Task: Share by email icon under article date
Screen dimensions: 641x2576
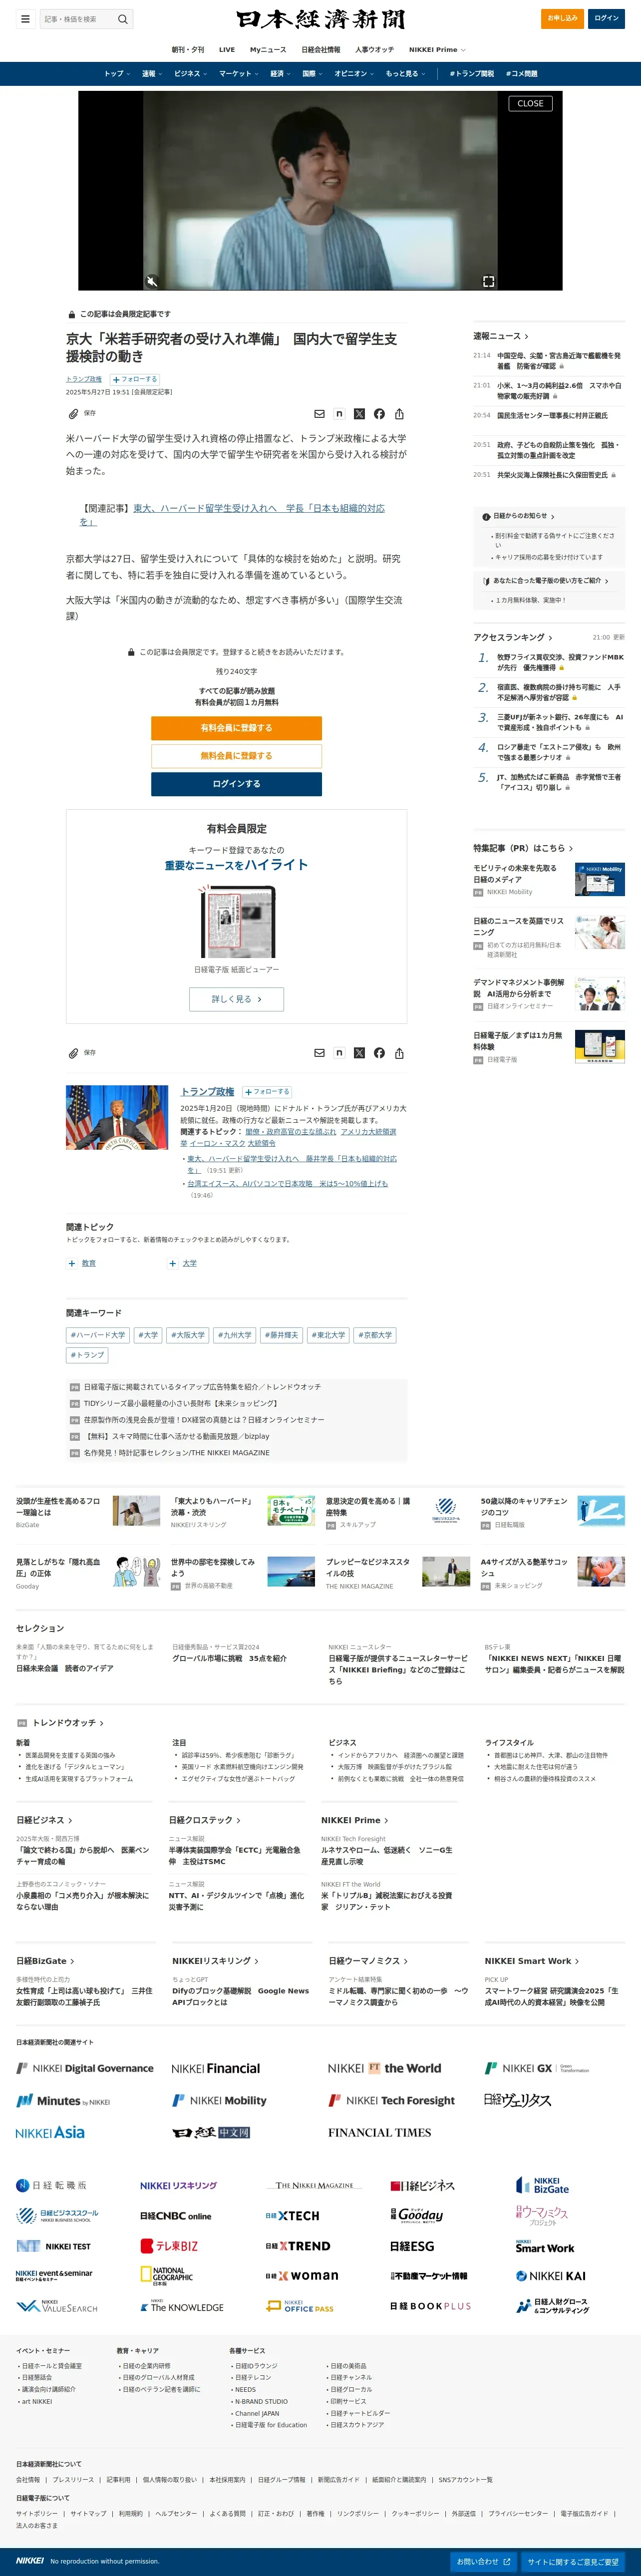Action: 320,413
